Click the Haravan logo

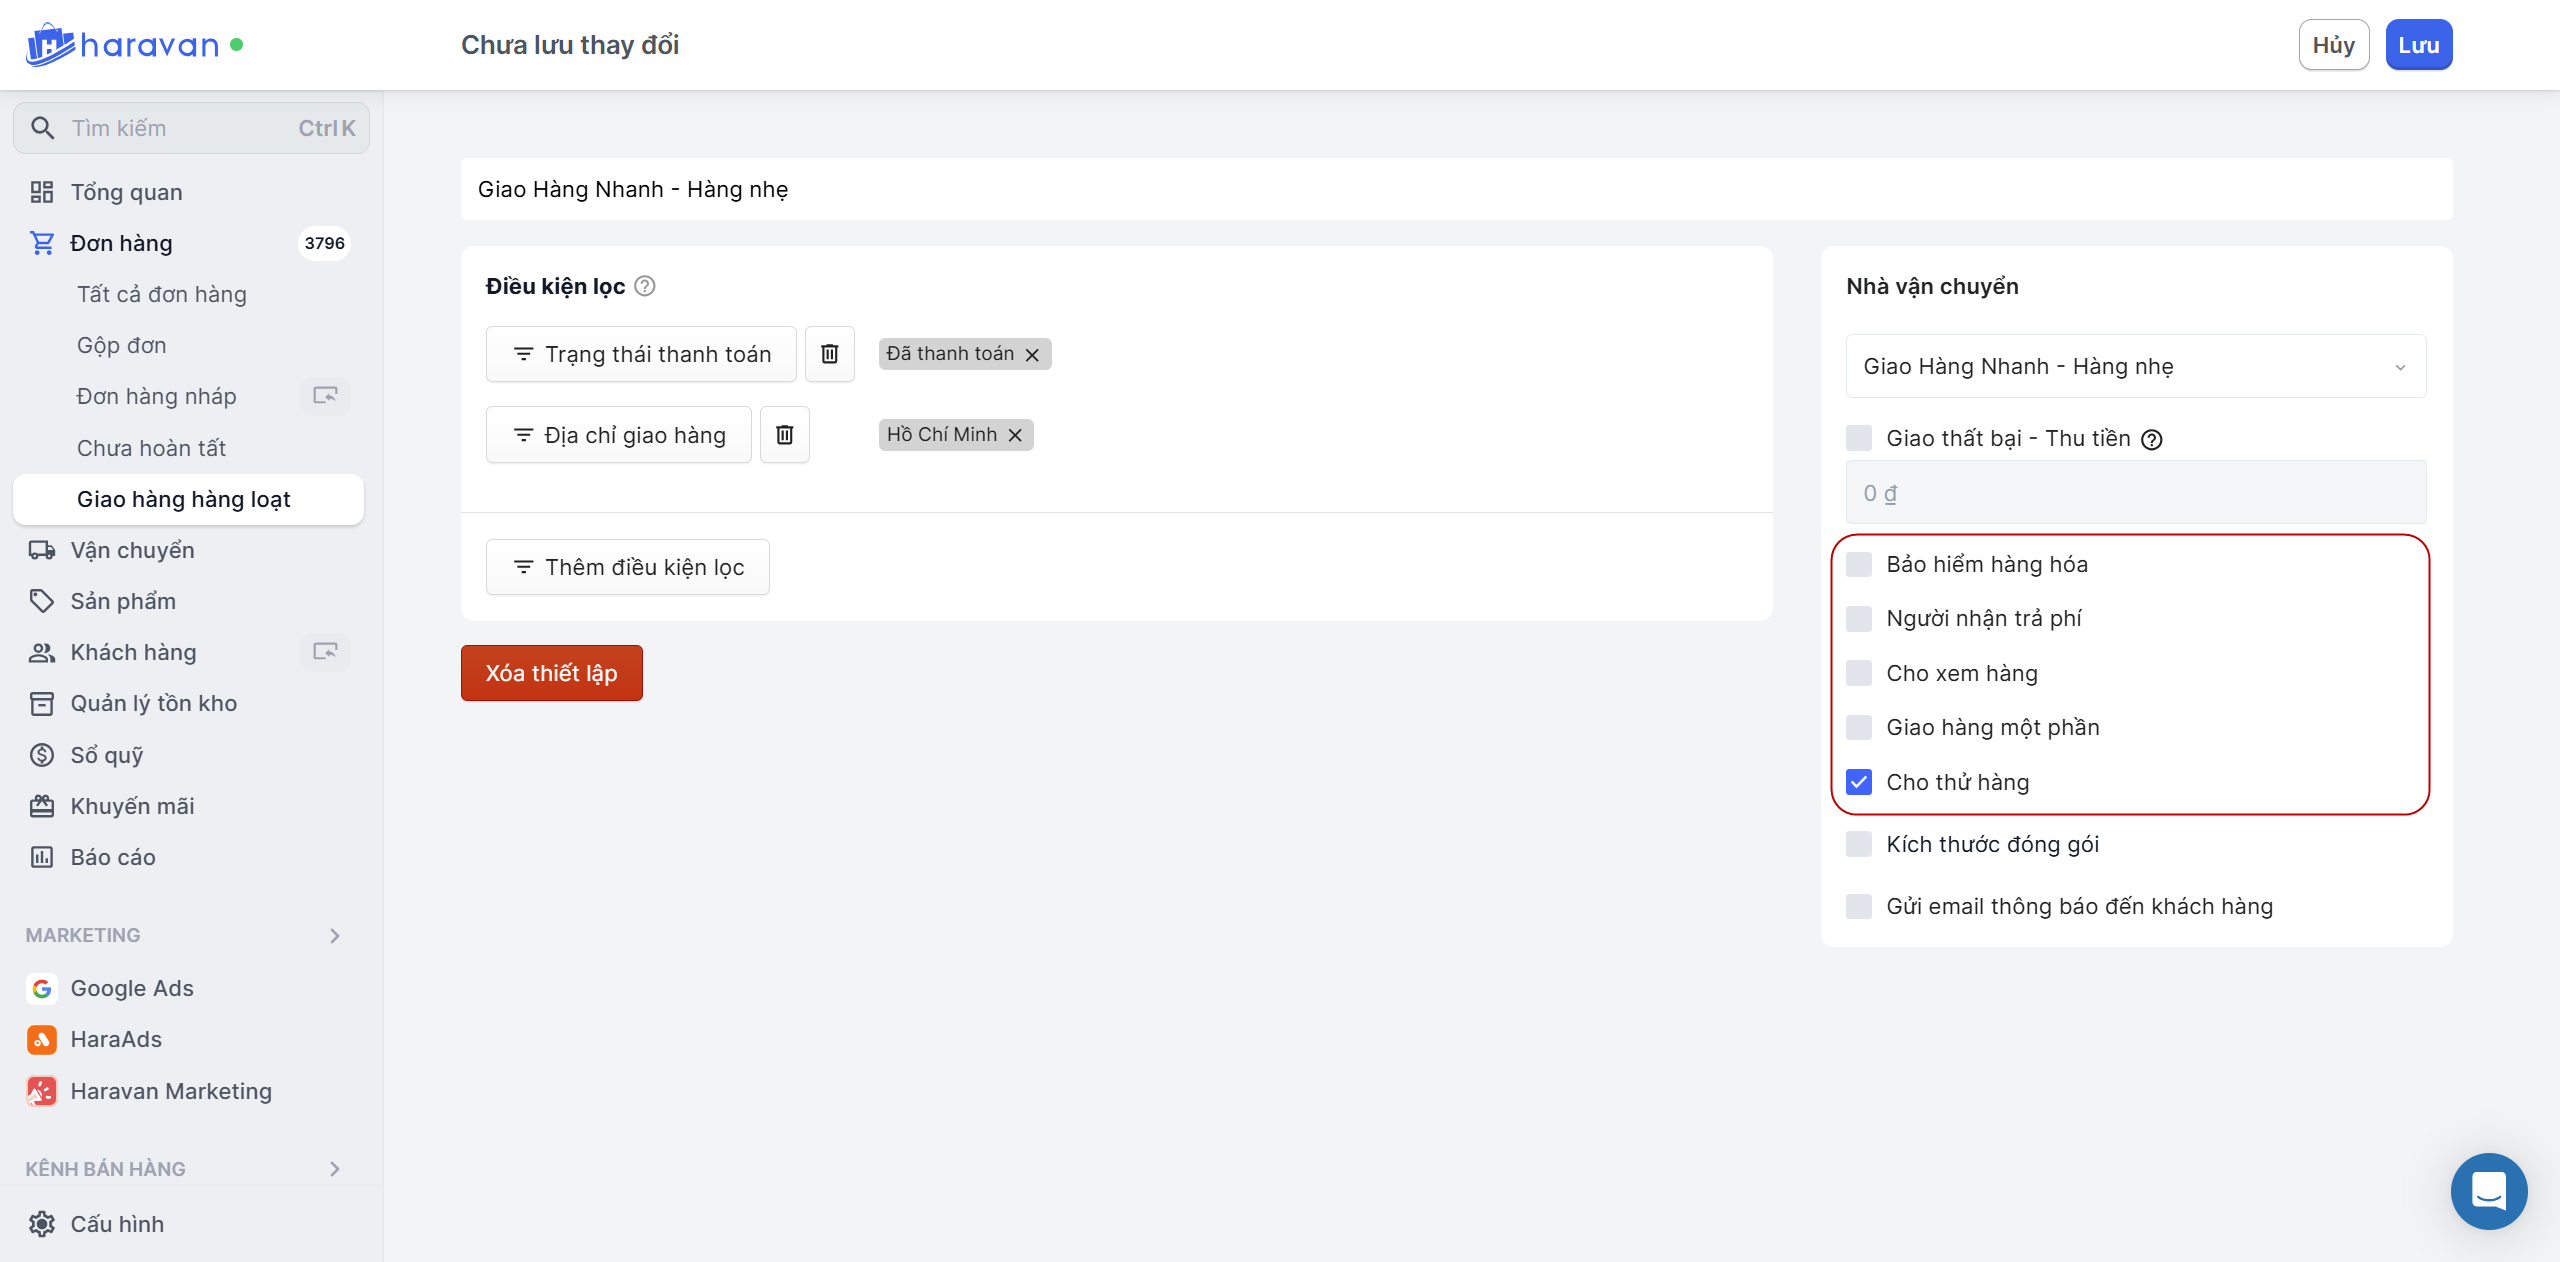pos(121,45)
